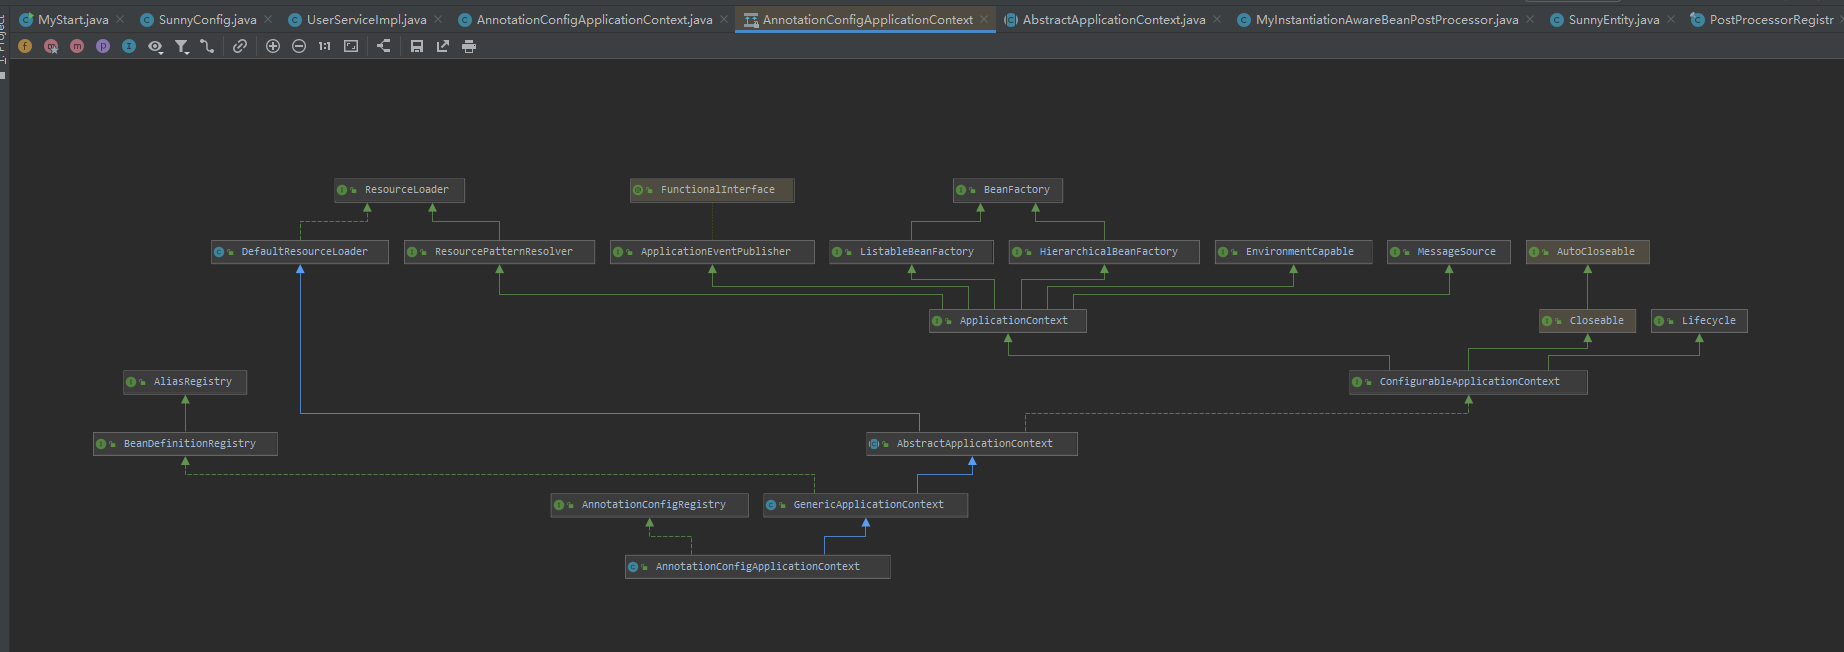Click the AliasRegistry node

pyautogui.click(x=185, y=382)
